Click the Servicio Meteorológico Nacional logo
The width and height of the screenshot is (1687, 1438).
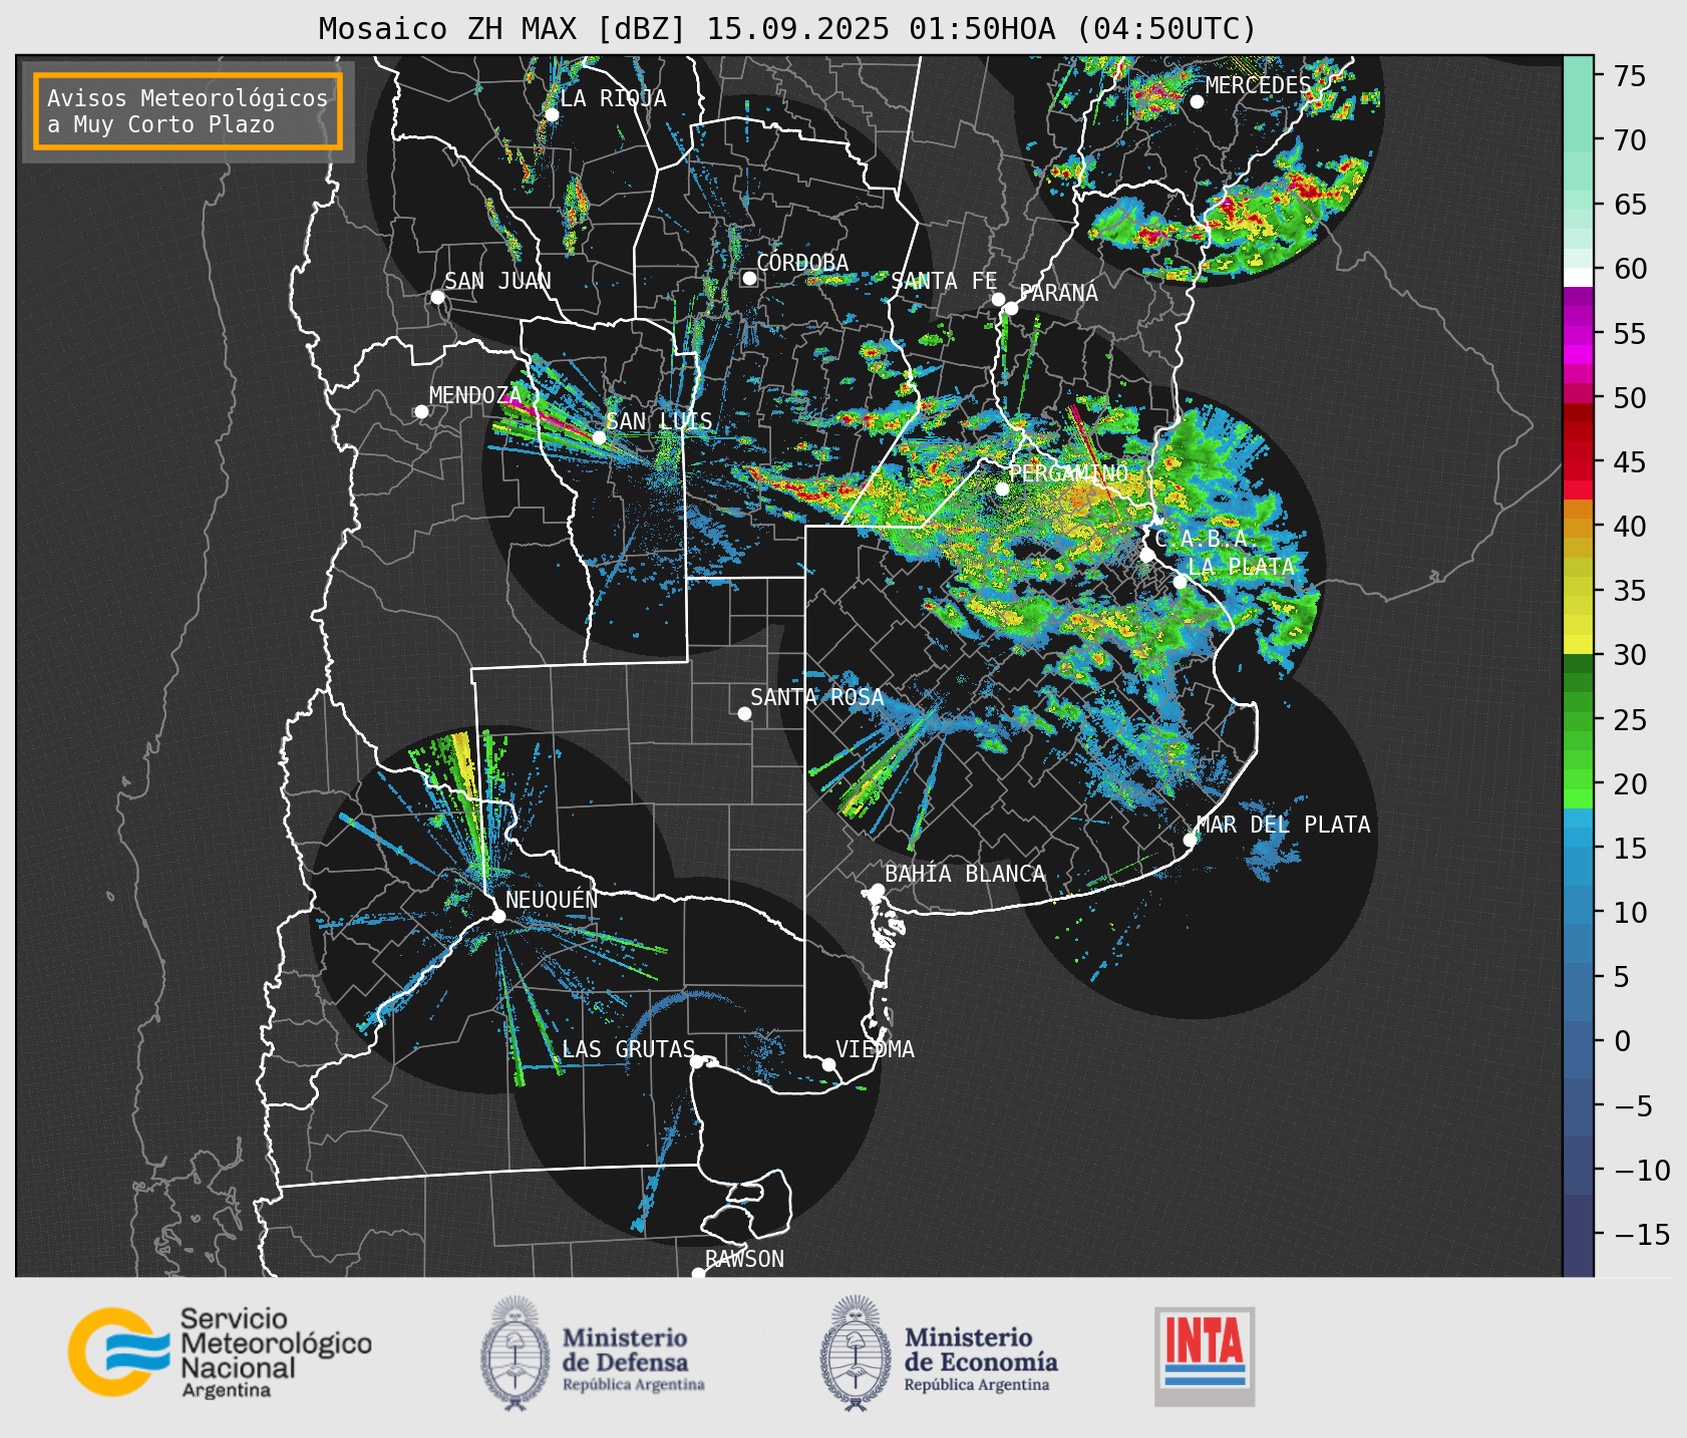click(x=219, y=1353)
